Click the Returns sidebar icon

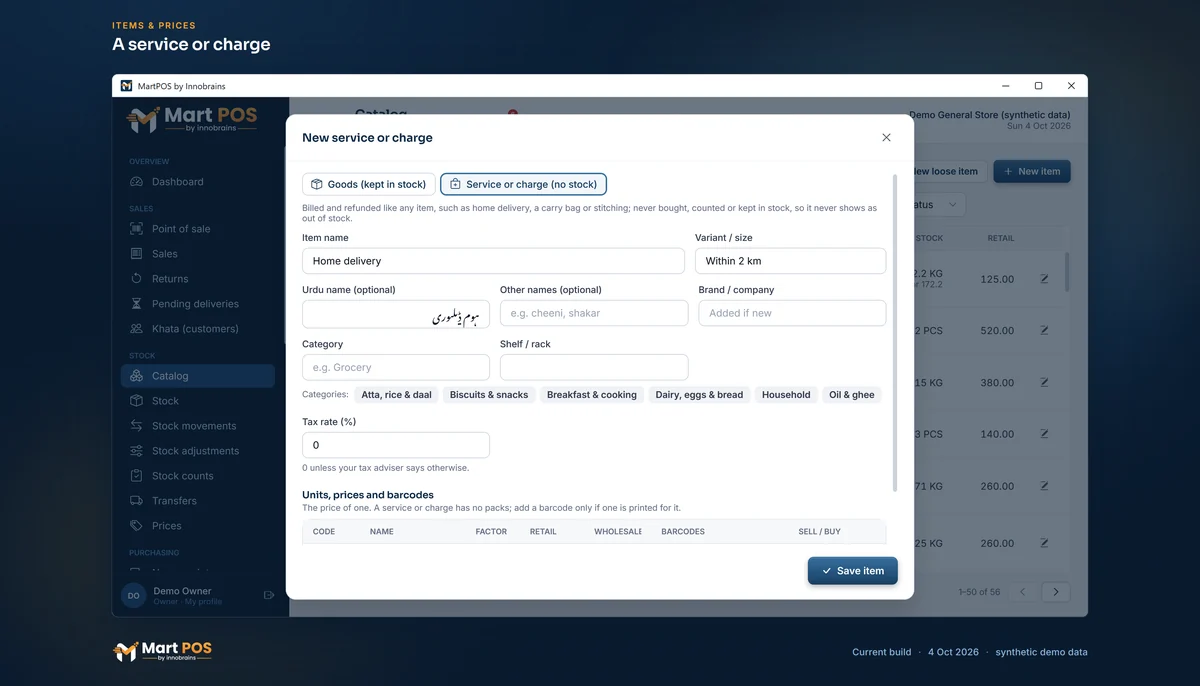pos(136,279)
